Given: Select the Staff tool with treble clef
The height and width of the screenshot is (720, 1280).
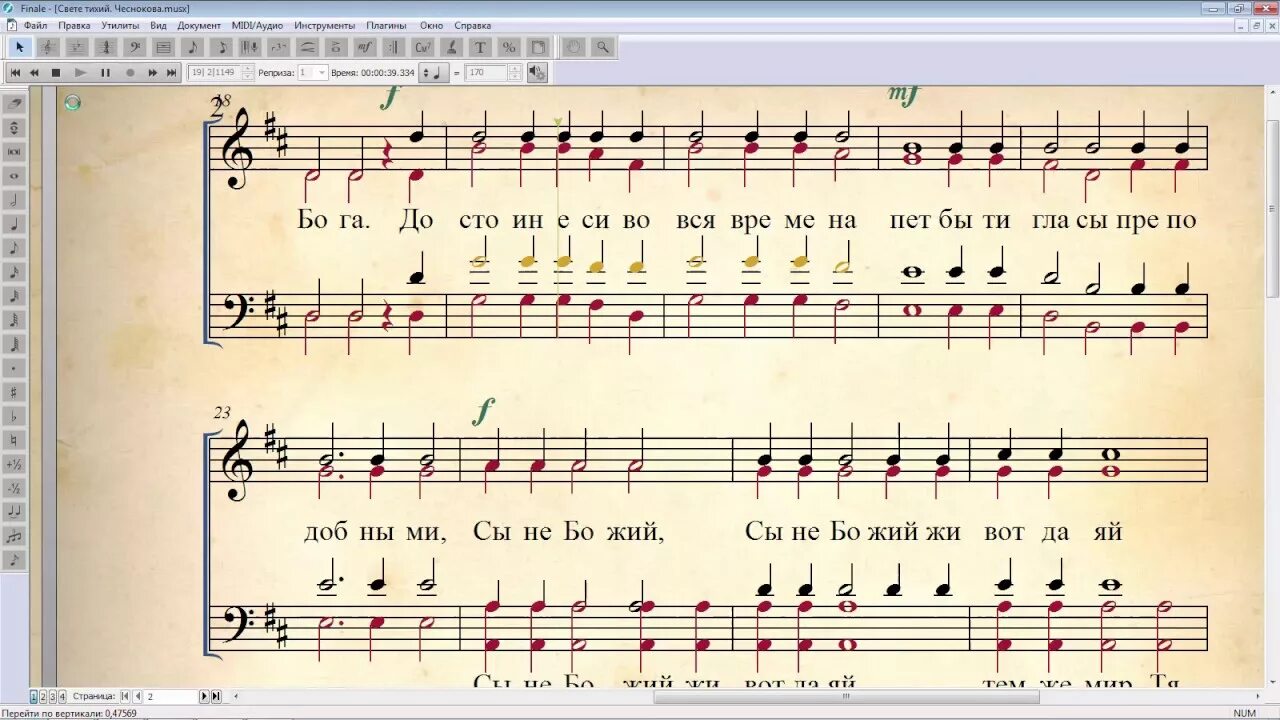Looking at the screenshot, I should pos(48,47).
